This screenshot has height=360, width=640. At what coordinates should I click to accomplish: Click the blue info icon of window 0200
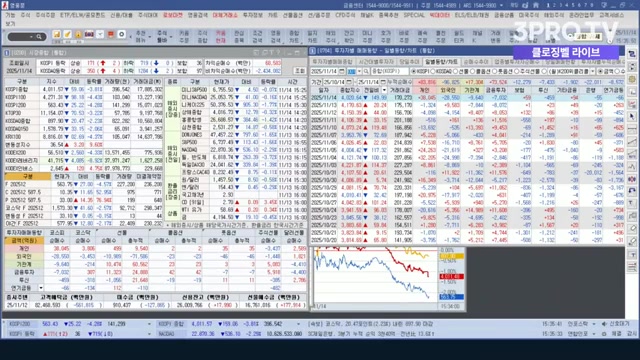7,53
